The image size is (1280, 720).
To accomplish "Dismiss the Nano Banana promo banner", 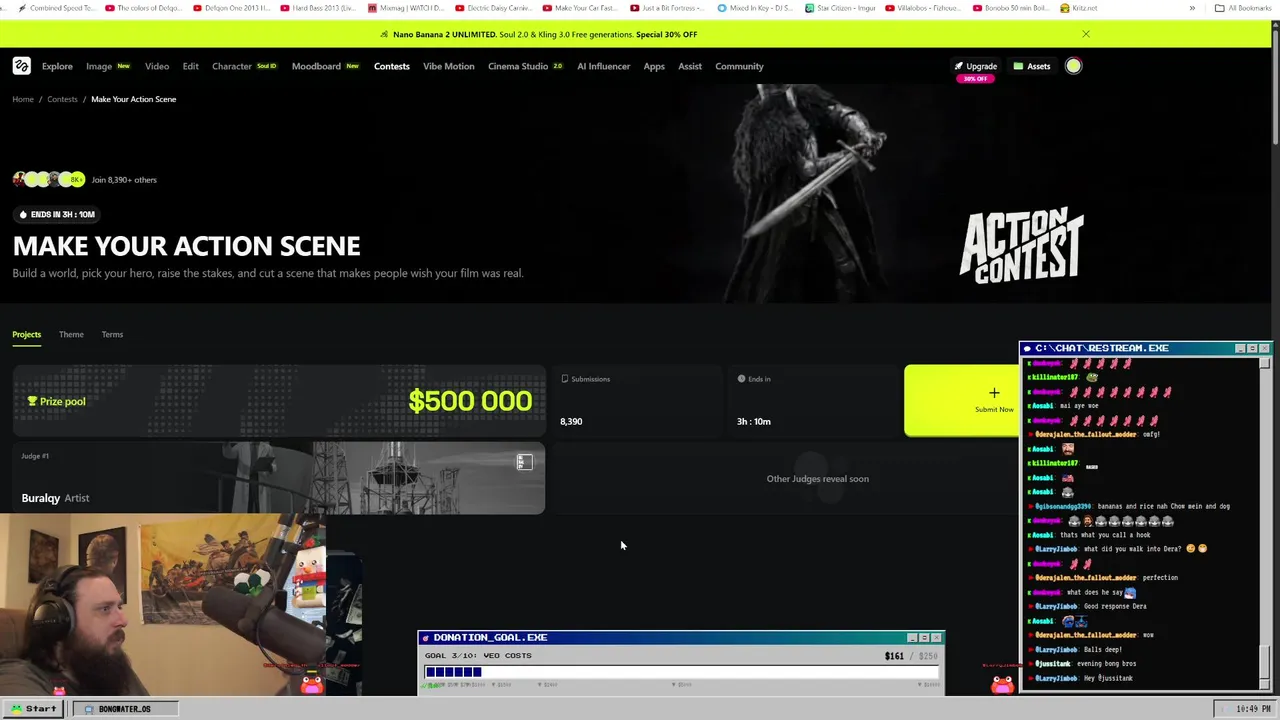I will [x=1086, y=34].
